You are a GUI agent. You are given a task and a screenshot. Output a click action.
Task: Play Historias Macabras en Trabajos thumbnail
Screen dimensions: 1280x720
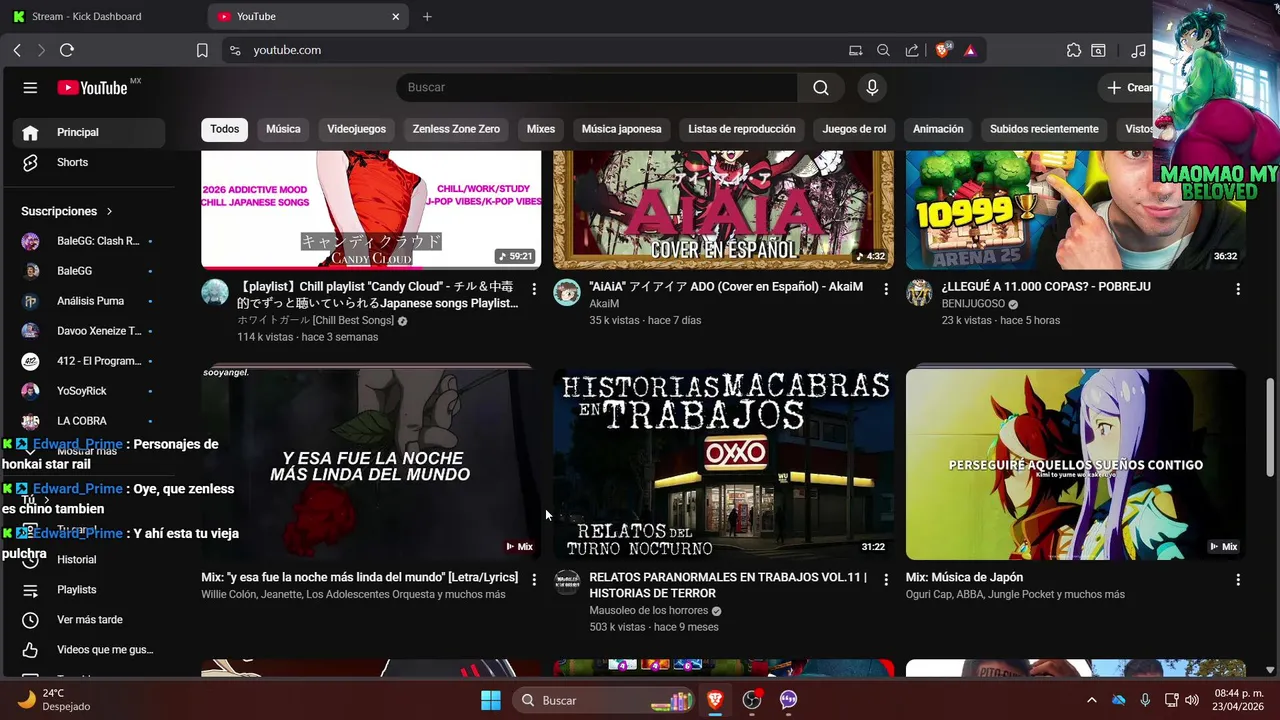724,464
